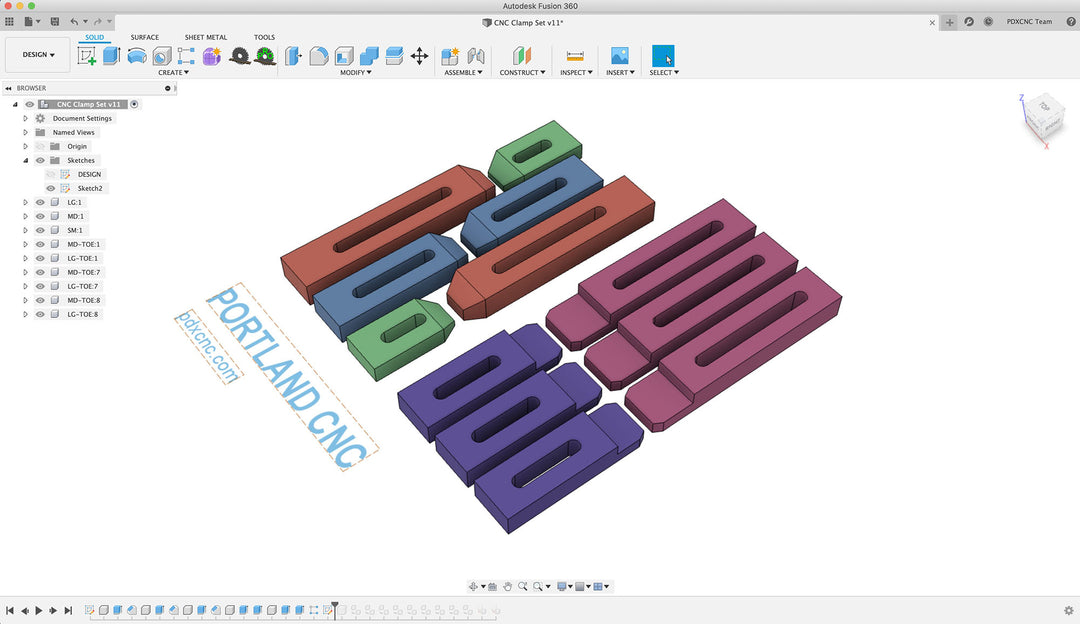
Task: Click the Insert image icon
Action: [x=620, y=56]
